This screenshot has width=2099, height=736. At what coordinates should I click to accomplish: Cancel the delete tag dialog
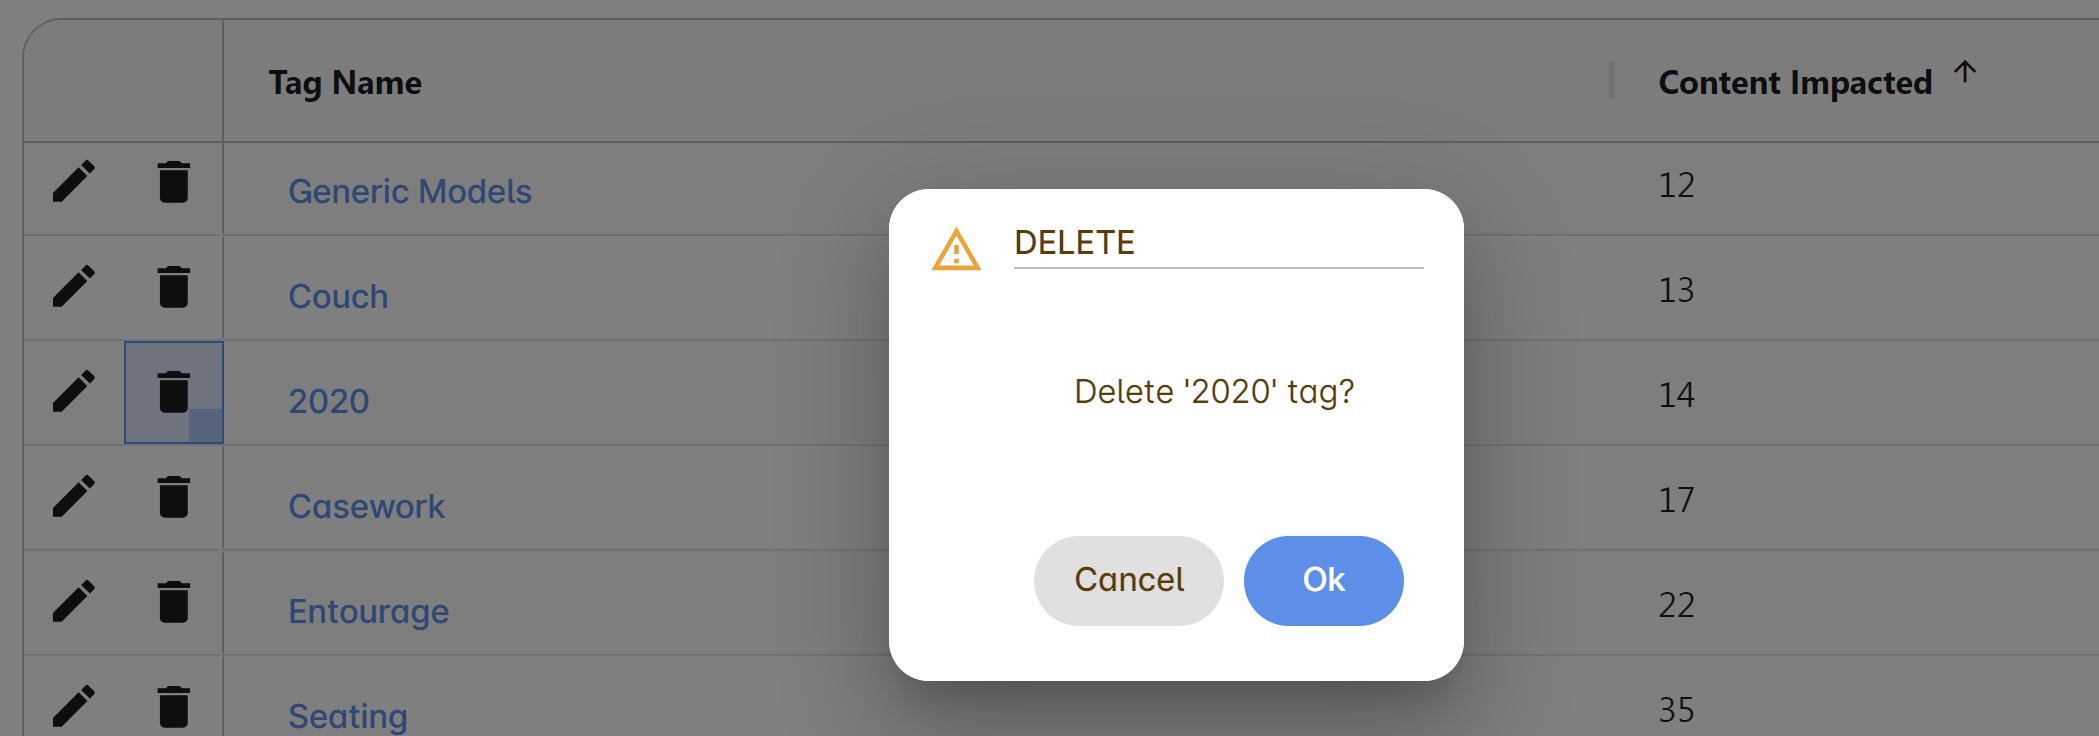tap(1128, 581)
